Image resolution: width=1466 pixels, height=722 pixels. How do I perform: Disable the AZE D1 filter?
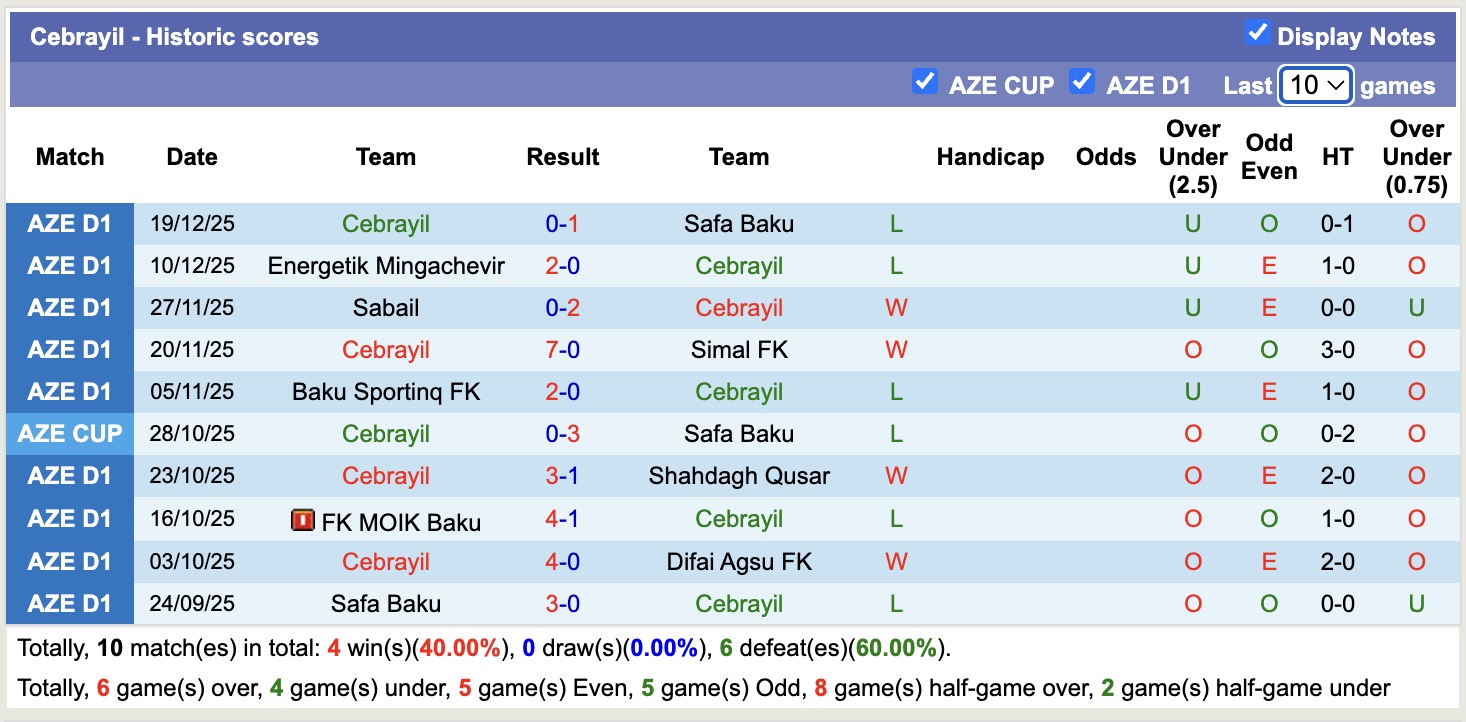pyautogui.click(x=1082, y=84)
